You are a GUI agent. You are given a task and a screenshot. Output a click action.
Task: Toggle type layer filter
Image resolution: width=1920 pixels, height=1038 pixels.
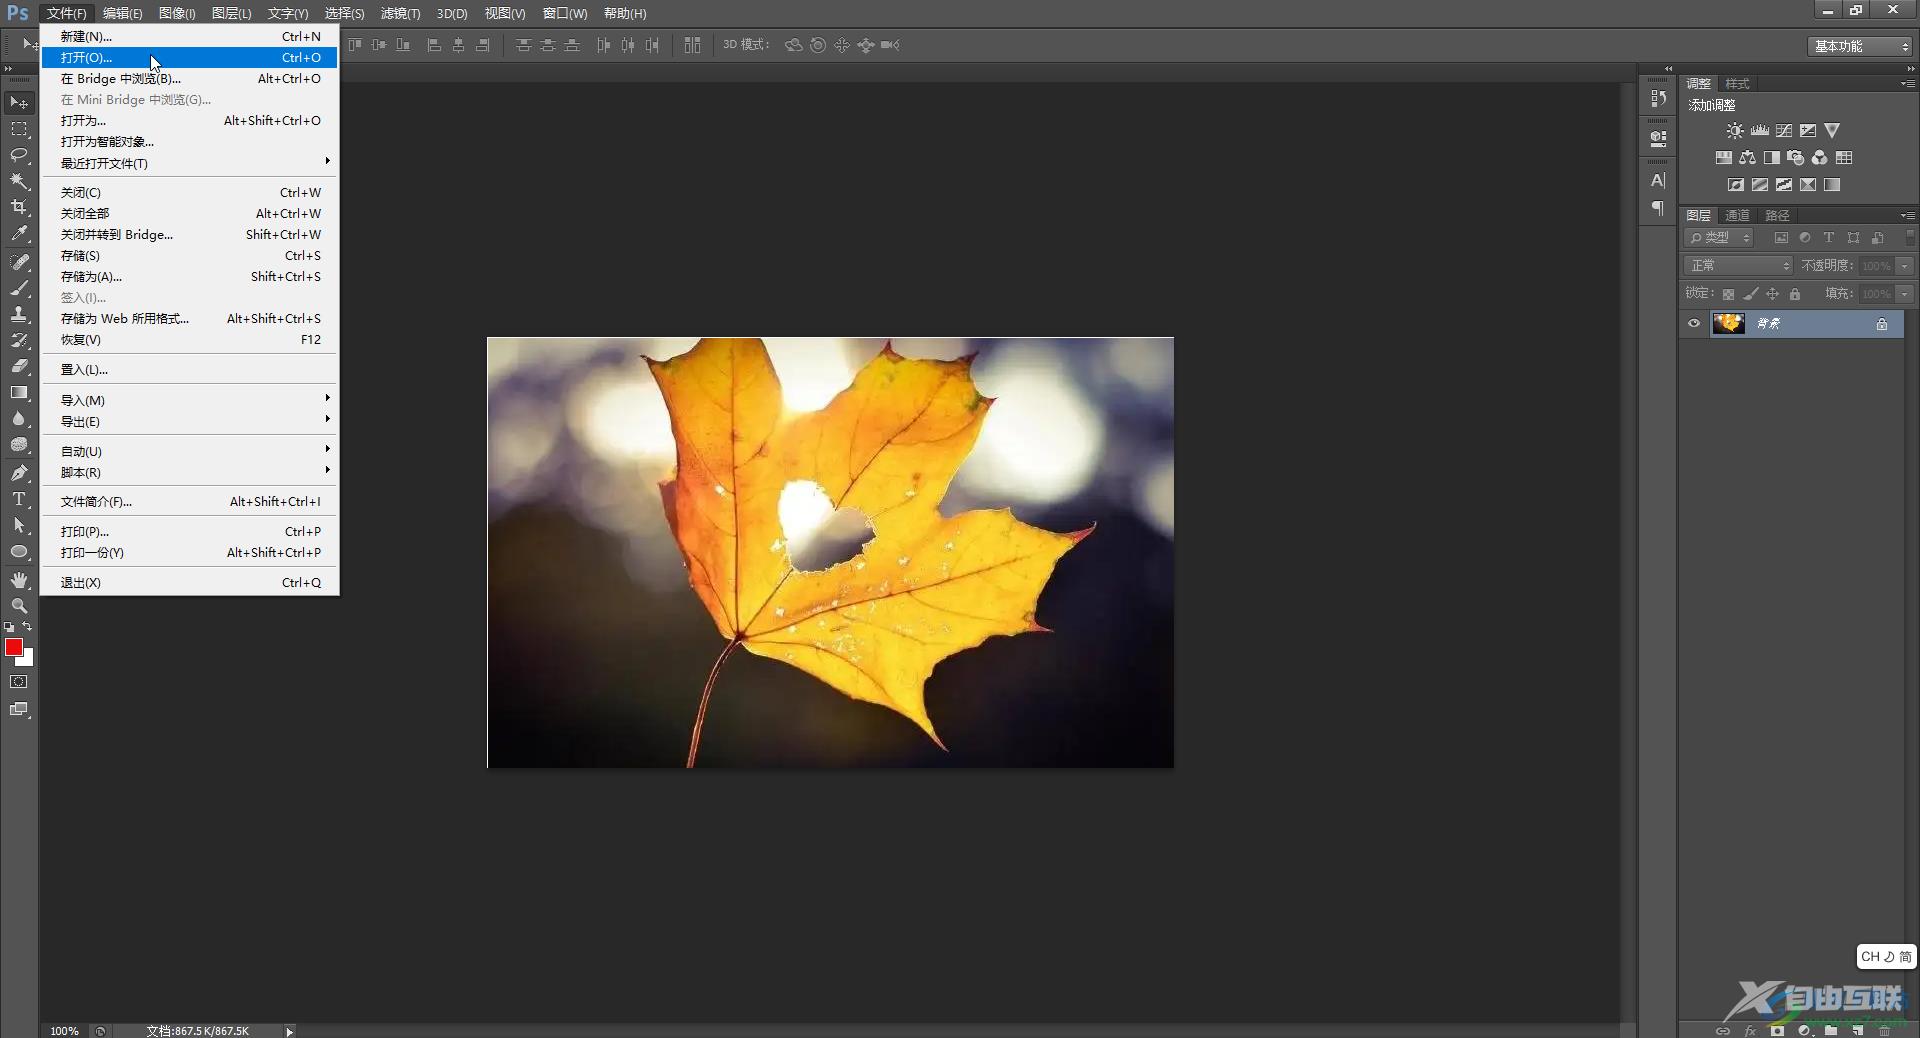point(1829,238)
